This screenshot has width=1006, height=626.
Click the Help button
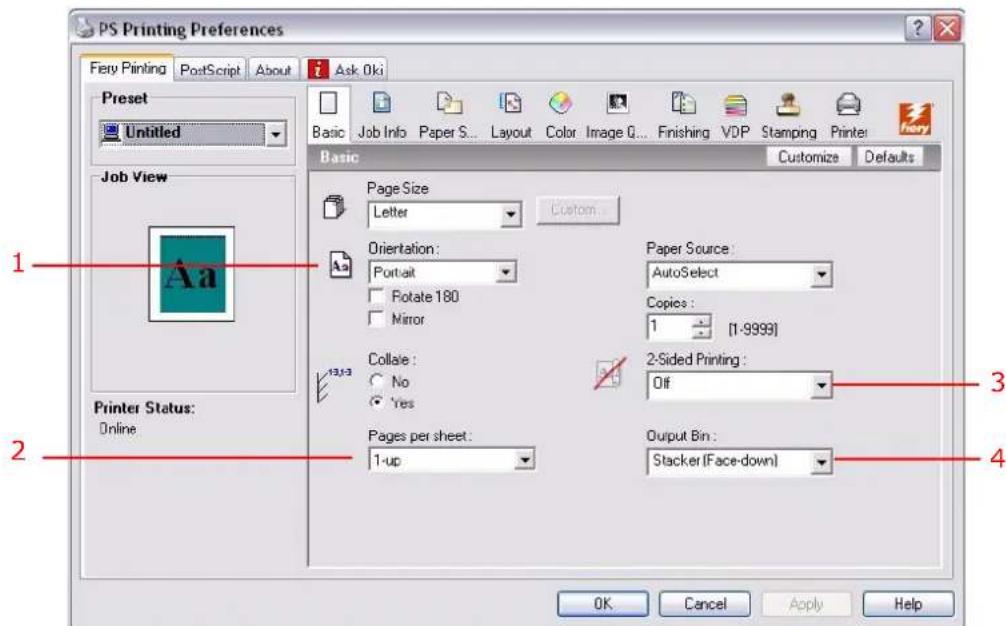pyautogui.click(x=908, y=604)
